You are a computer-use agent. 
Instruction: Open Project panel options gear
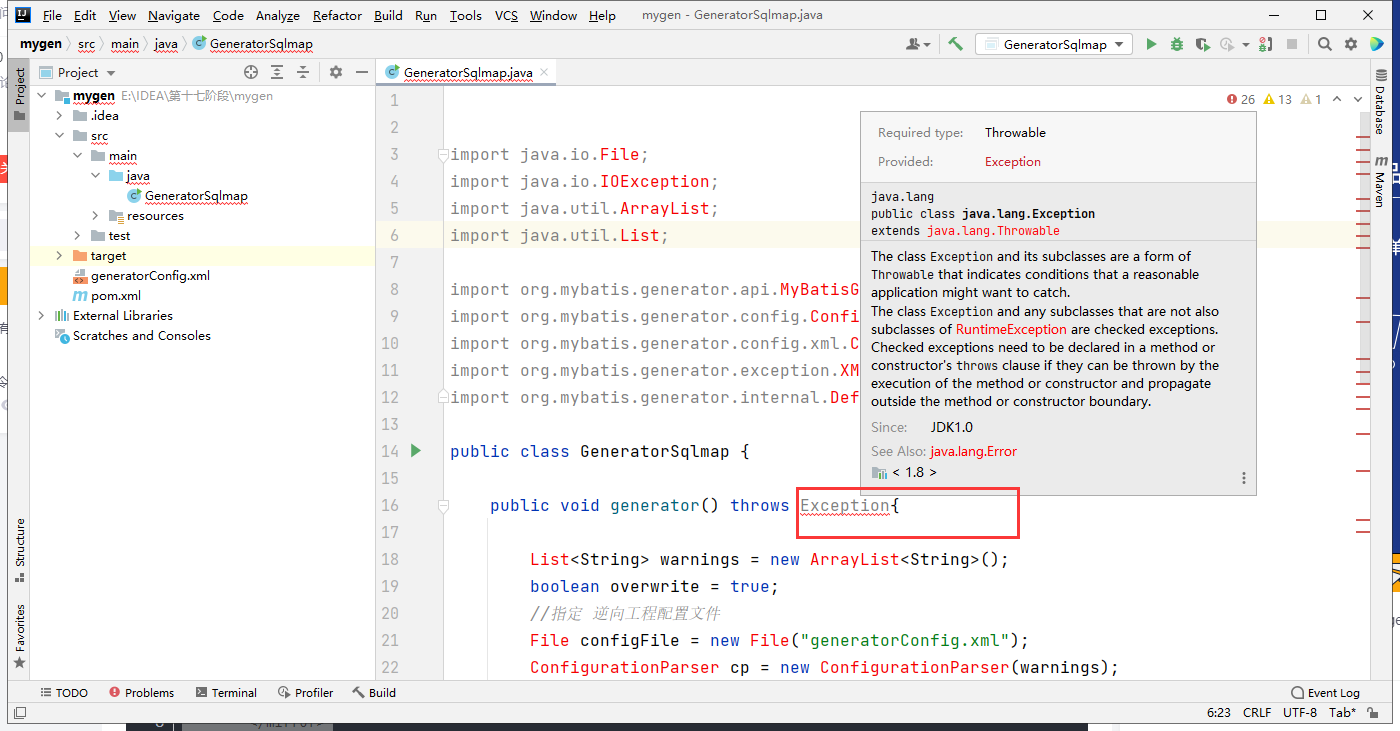pyautogui.click(x=336, y=72)
